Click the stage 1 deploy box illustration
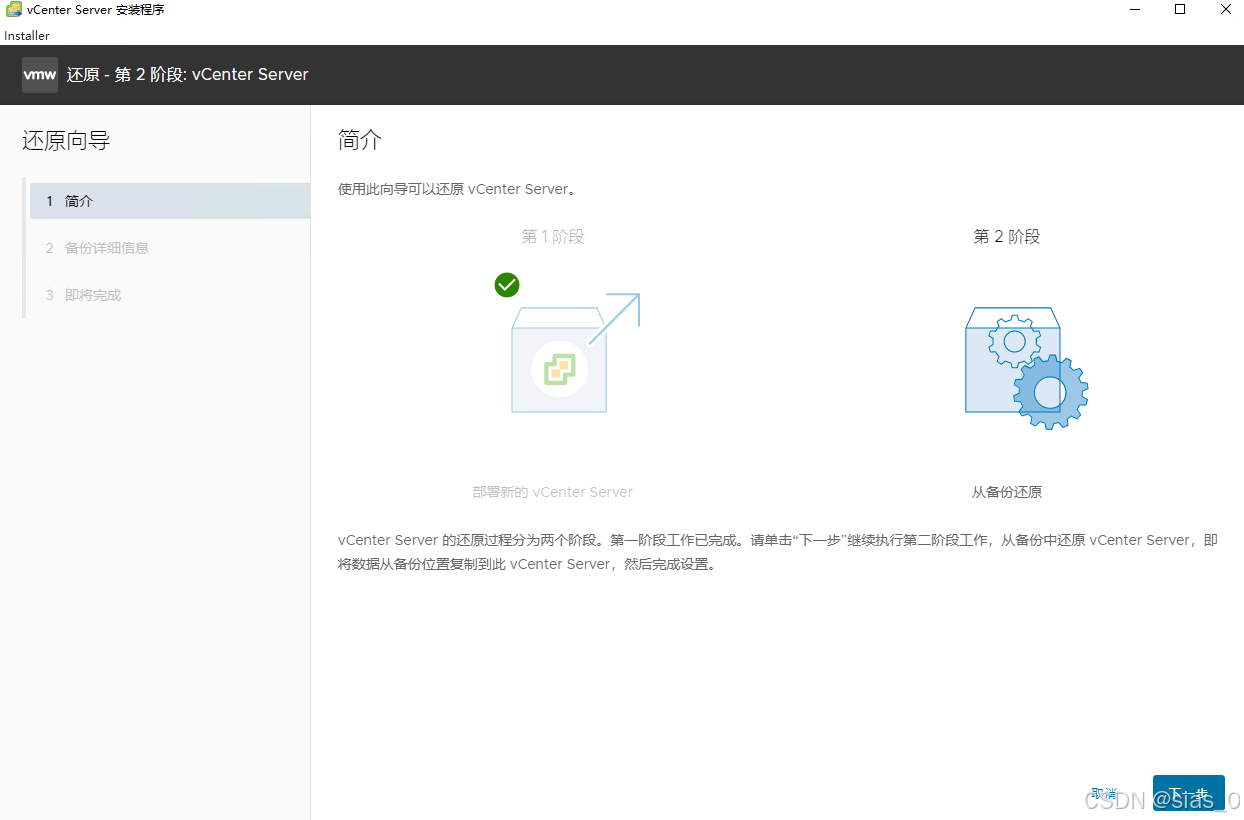The height and width of the screenshot is (820, 1244). coord(575,353)
